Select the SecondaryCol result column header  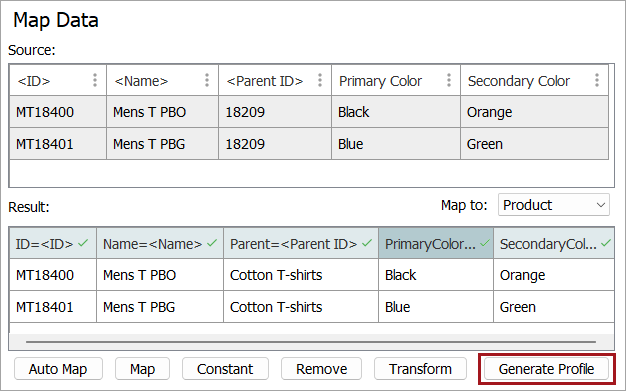pyautogui.click(x=554, y=243)
